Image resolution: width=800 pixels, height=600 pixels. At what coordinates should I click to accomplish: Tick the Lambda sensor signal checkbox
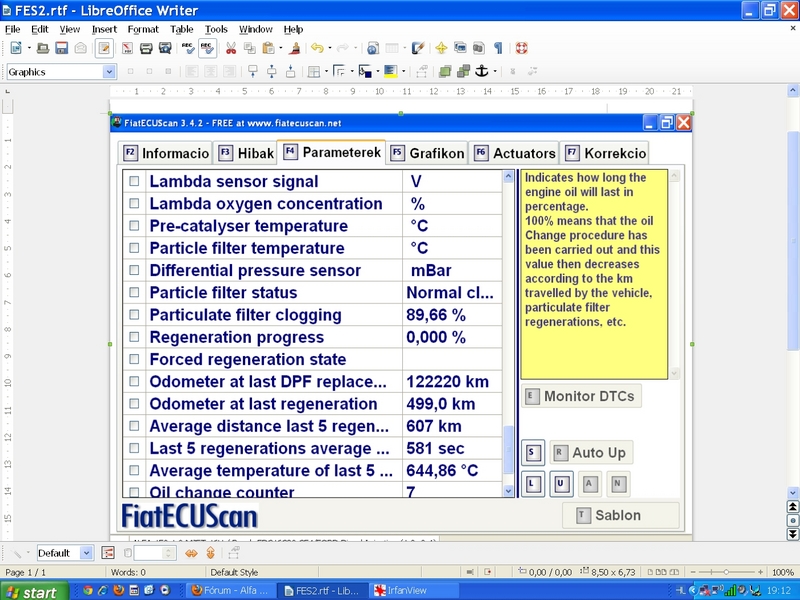pyautogui.click(x=134, y=181)
